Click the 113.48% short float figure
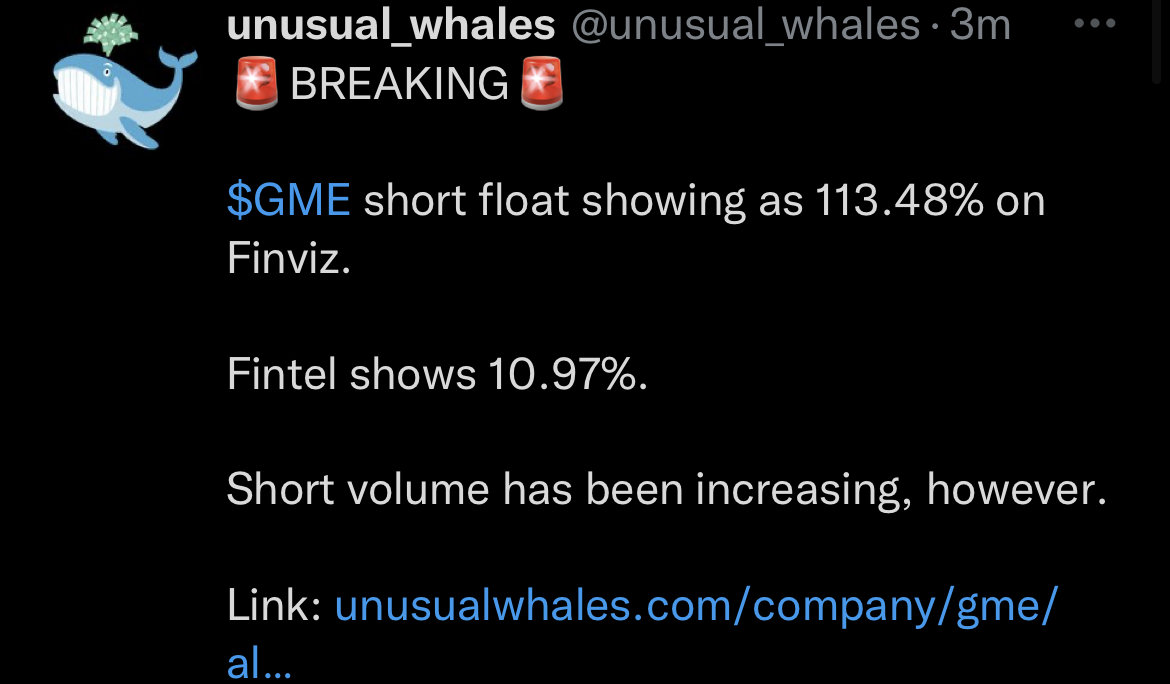 [899, 200]
